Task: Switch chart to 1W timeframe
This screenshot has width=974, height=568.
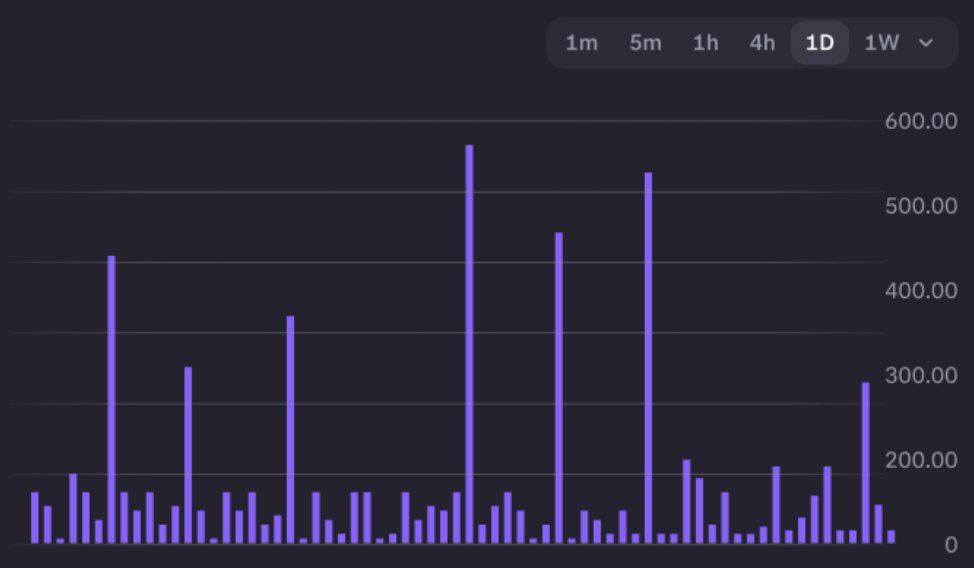Action: point(882,43)
